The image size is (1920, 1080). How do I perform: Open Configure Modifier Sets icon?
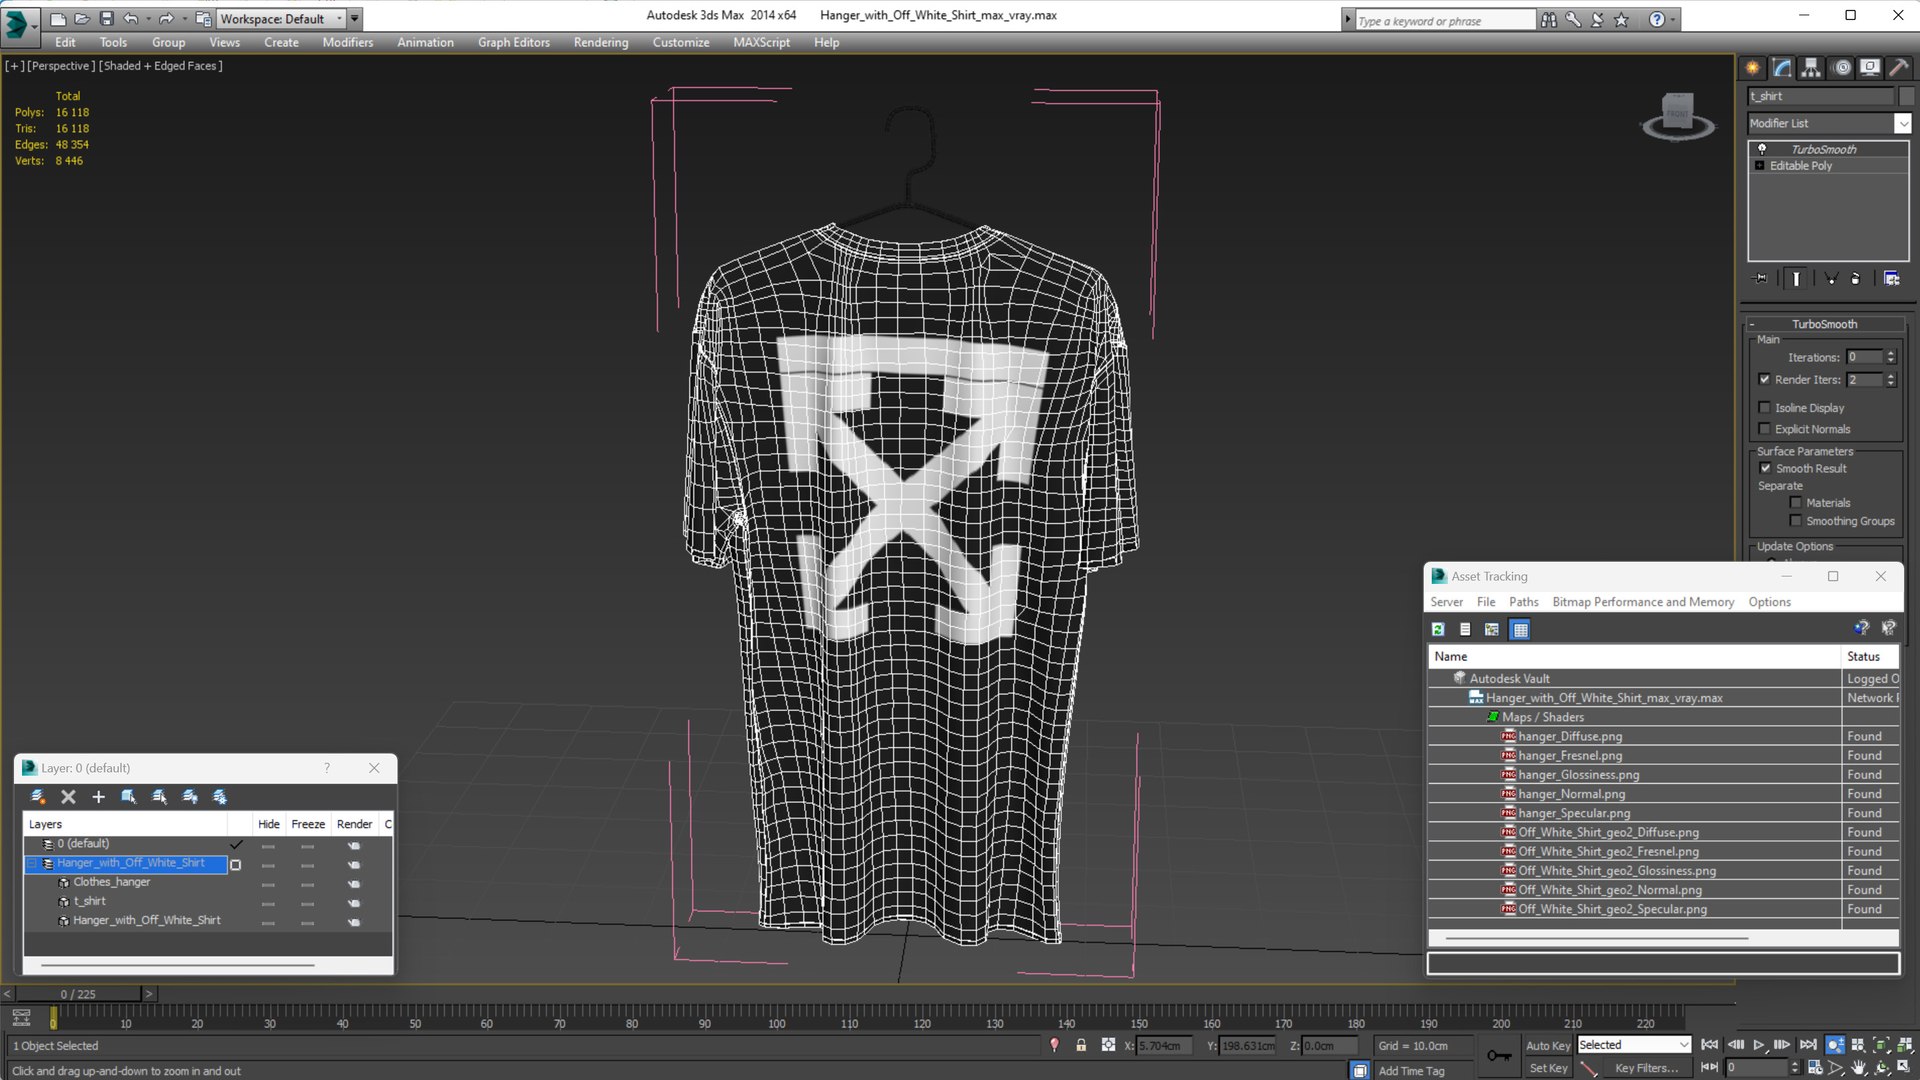click(1891, 279)
